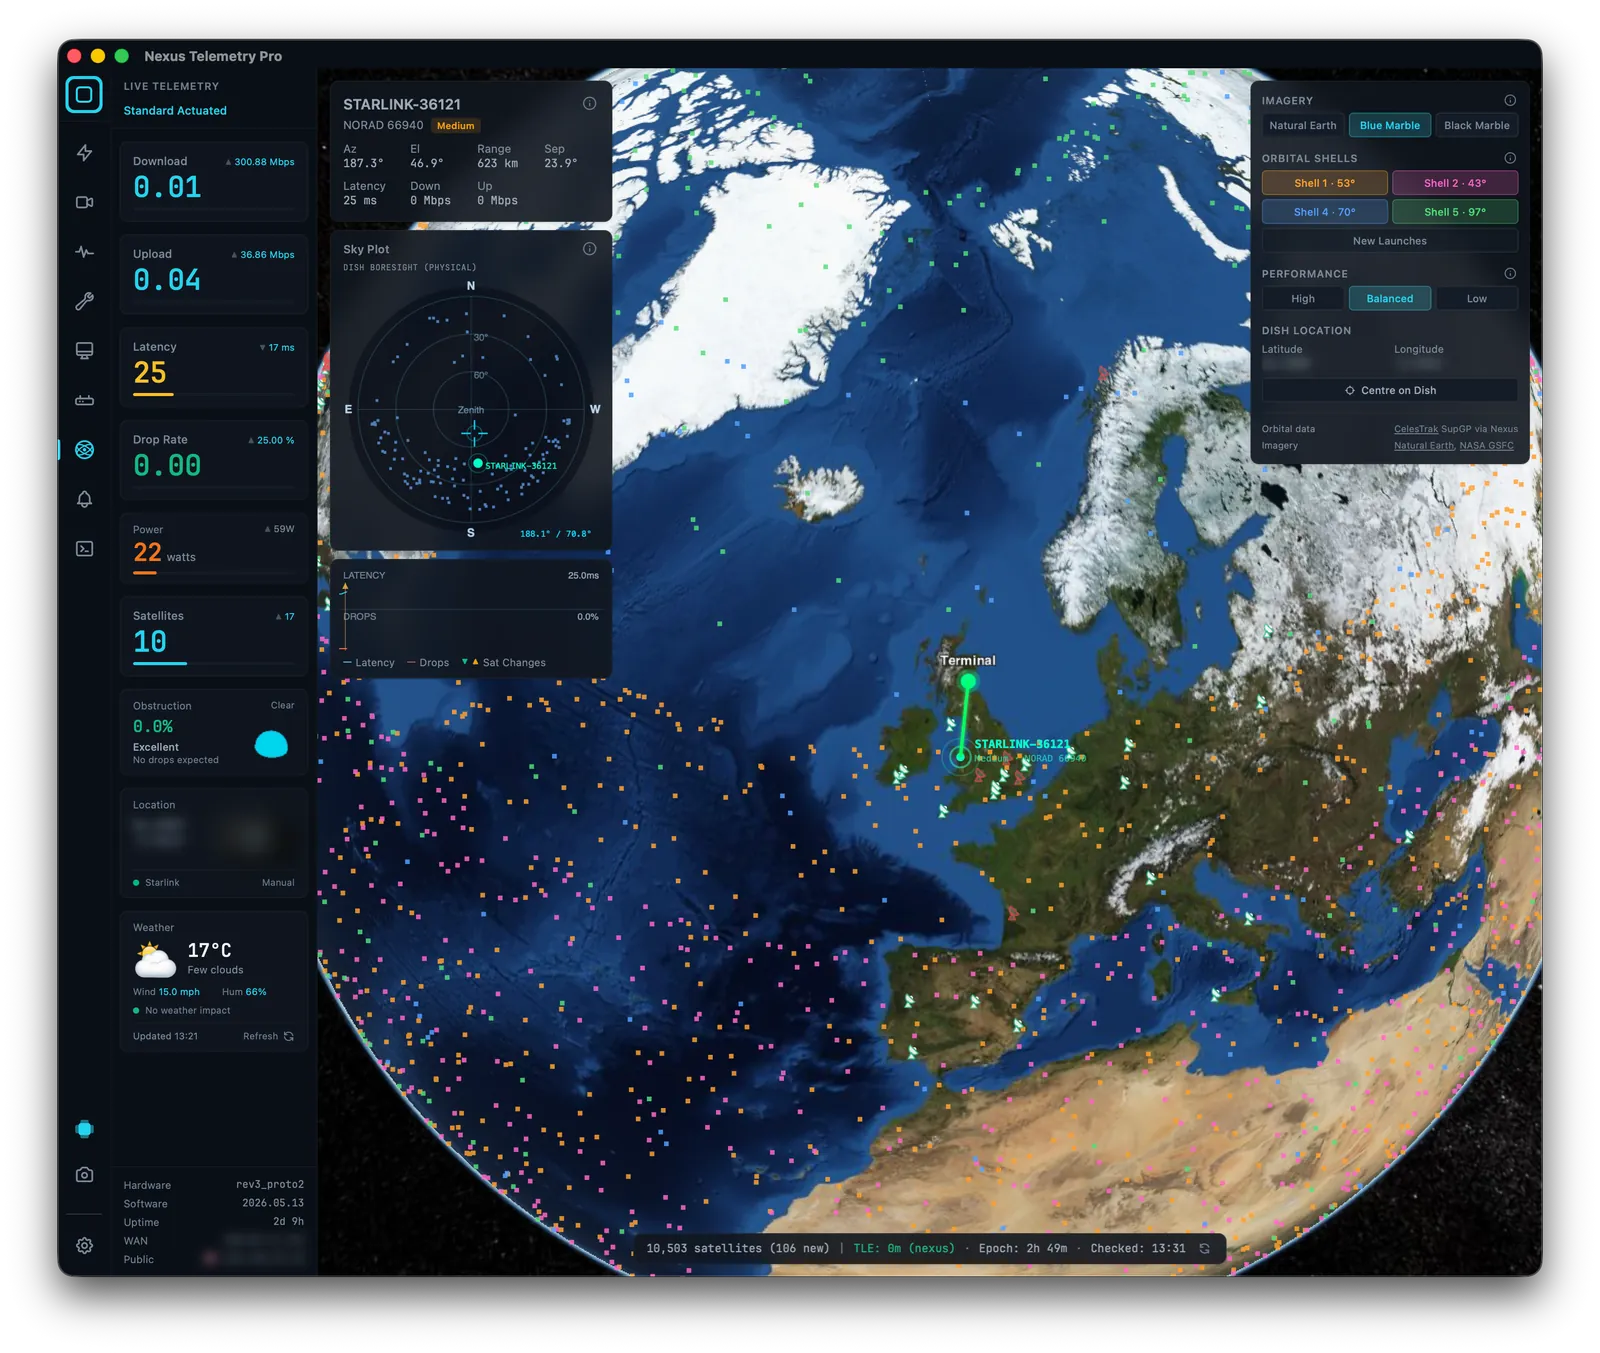Open the pulse activity sidebar section
Image resolution: width=1600 pixels, height=1353 pixels.
coord(84,252)
